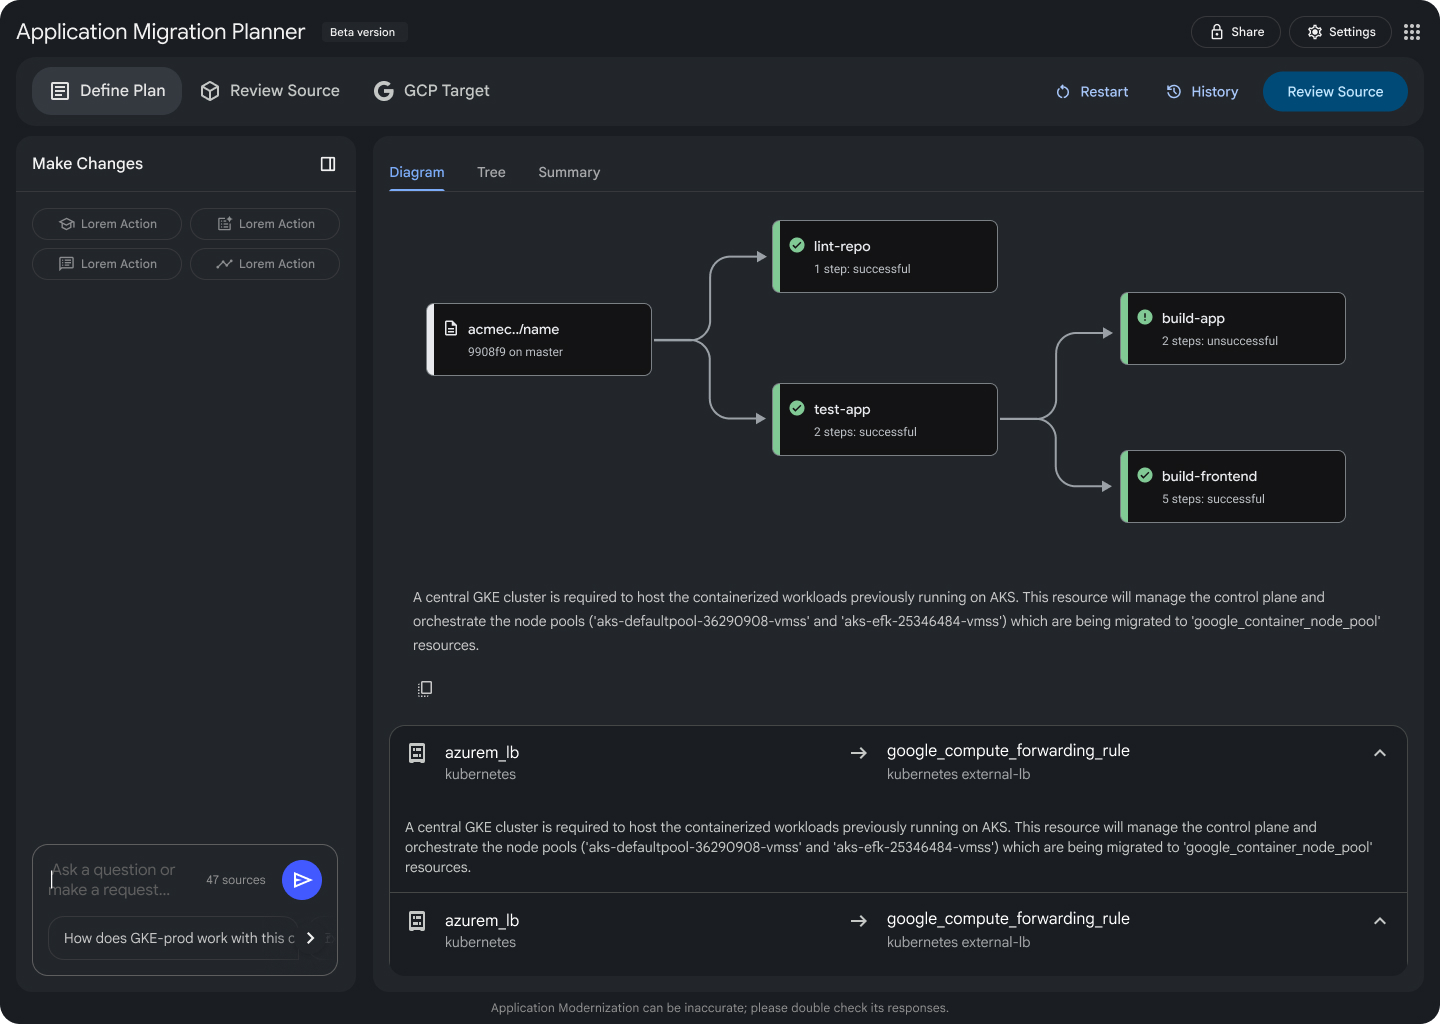The width and height of the screenshot is (1440, 1024).
Task: Click the blue Review Source button
Action: (x=1334, y=92)
